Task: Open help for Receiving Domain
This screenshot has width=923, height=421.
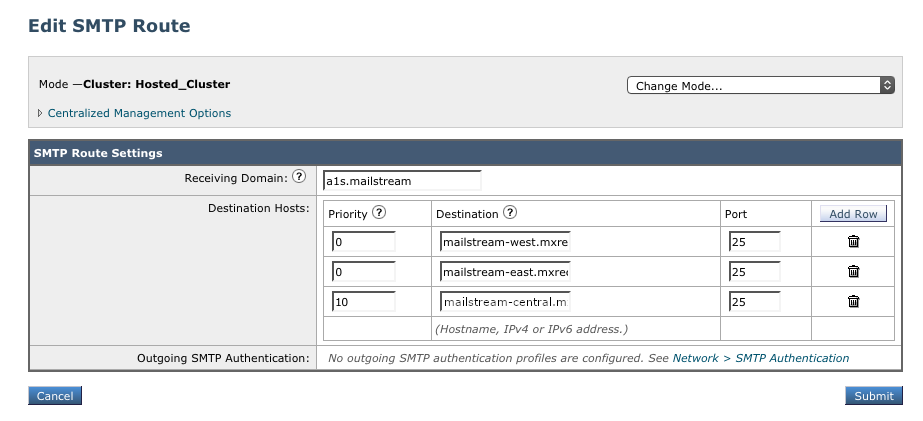Action: (x=298, y=178)
